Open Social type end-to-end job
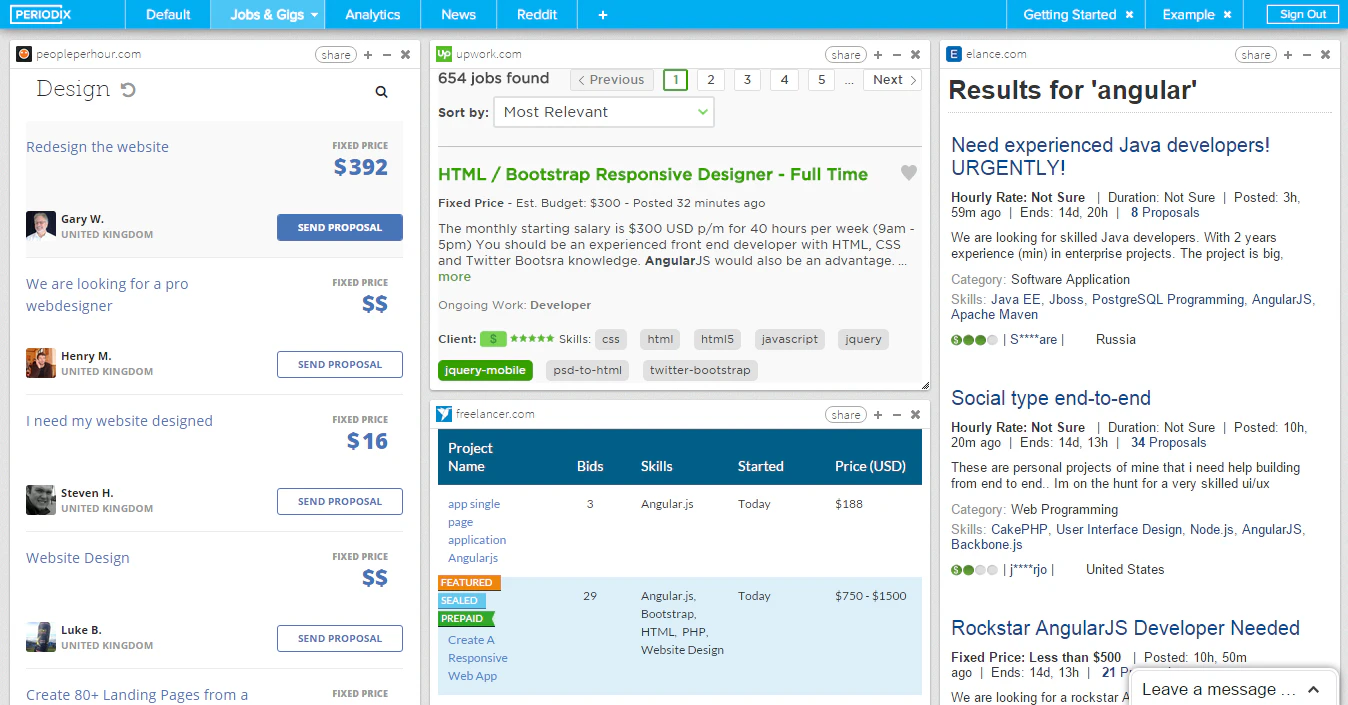 point(1051,398)
